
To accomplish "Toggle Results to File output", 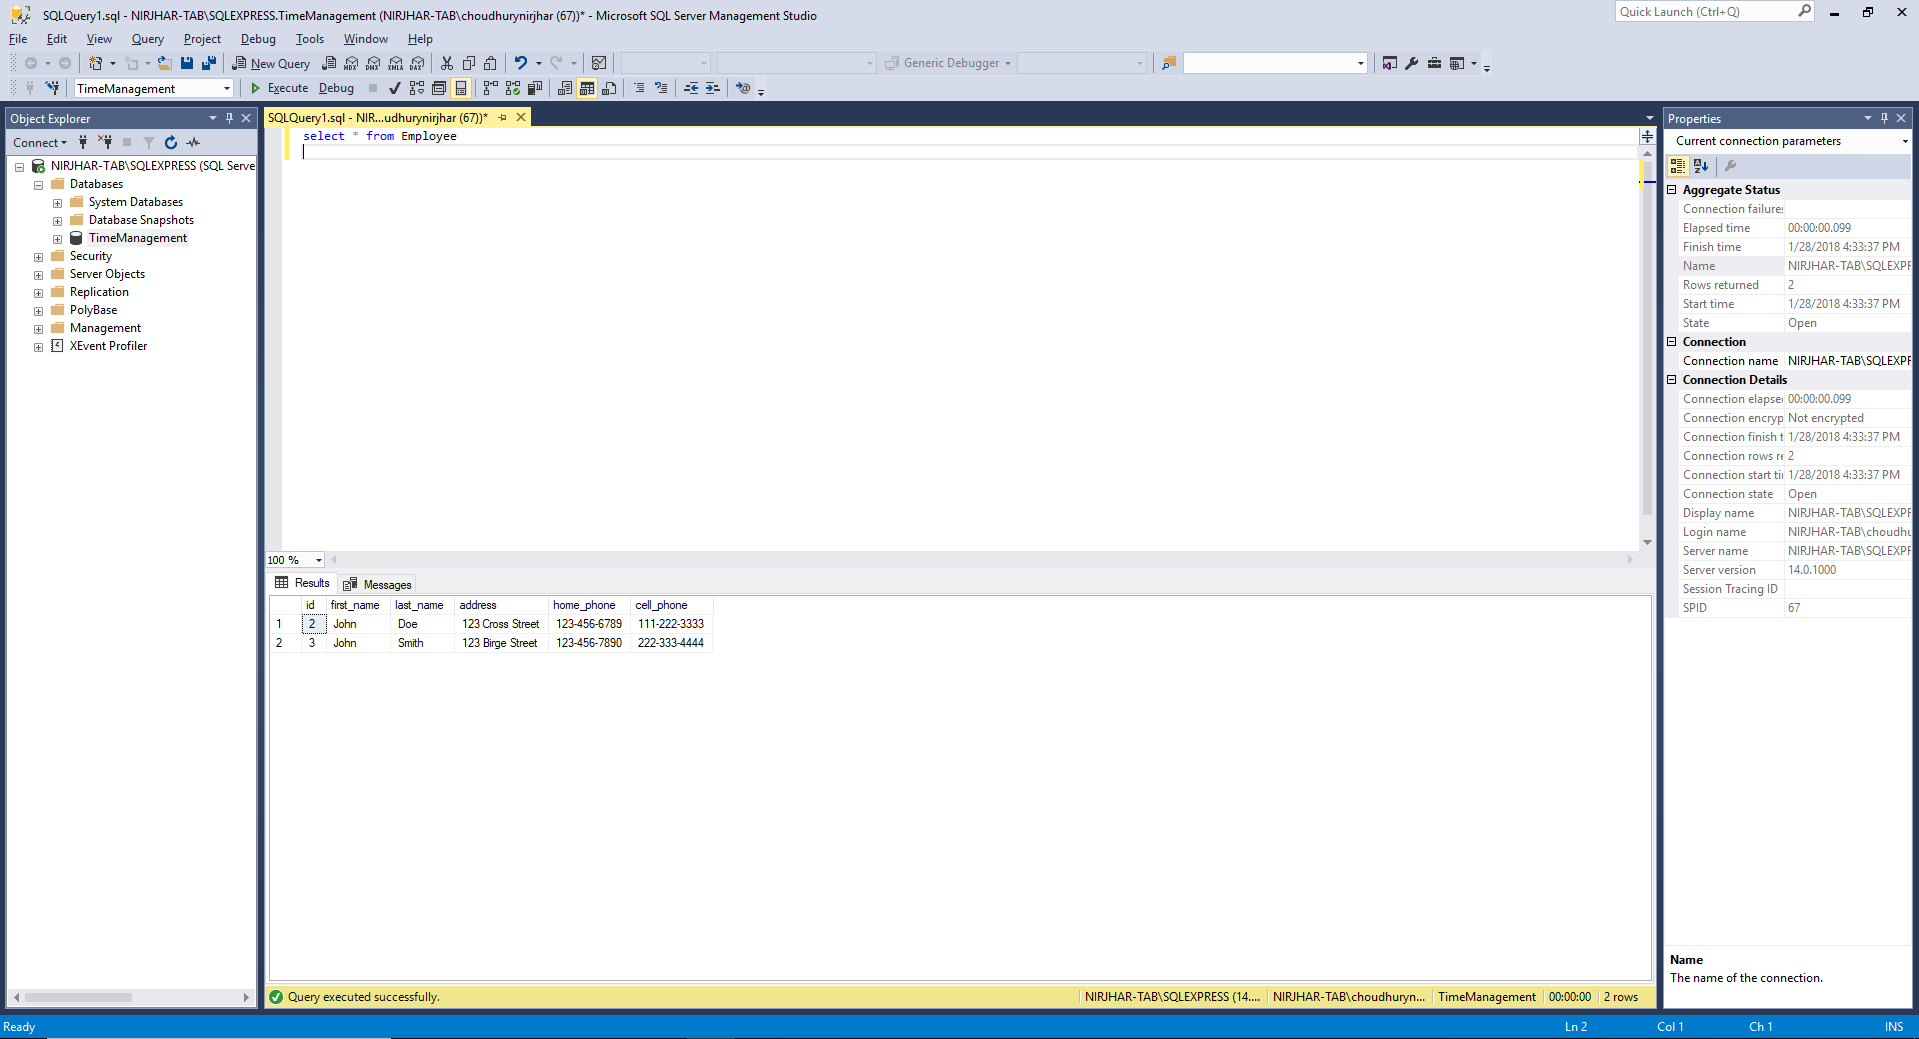I will 609,88.
